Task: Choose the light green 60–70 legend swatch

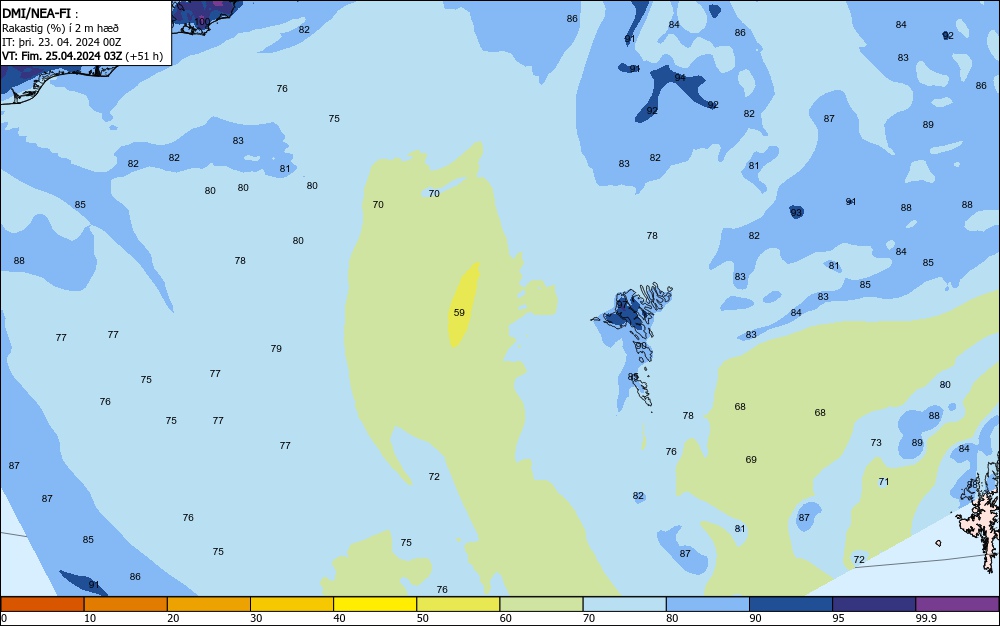Action: tap(541, 604)
